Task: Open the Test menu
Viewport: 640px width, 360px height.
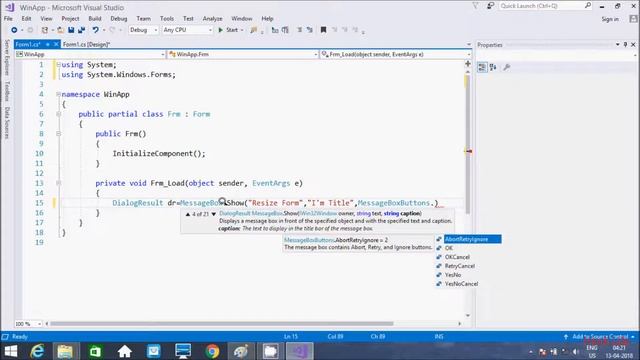Action: click(x=188, y=18)
